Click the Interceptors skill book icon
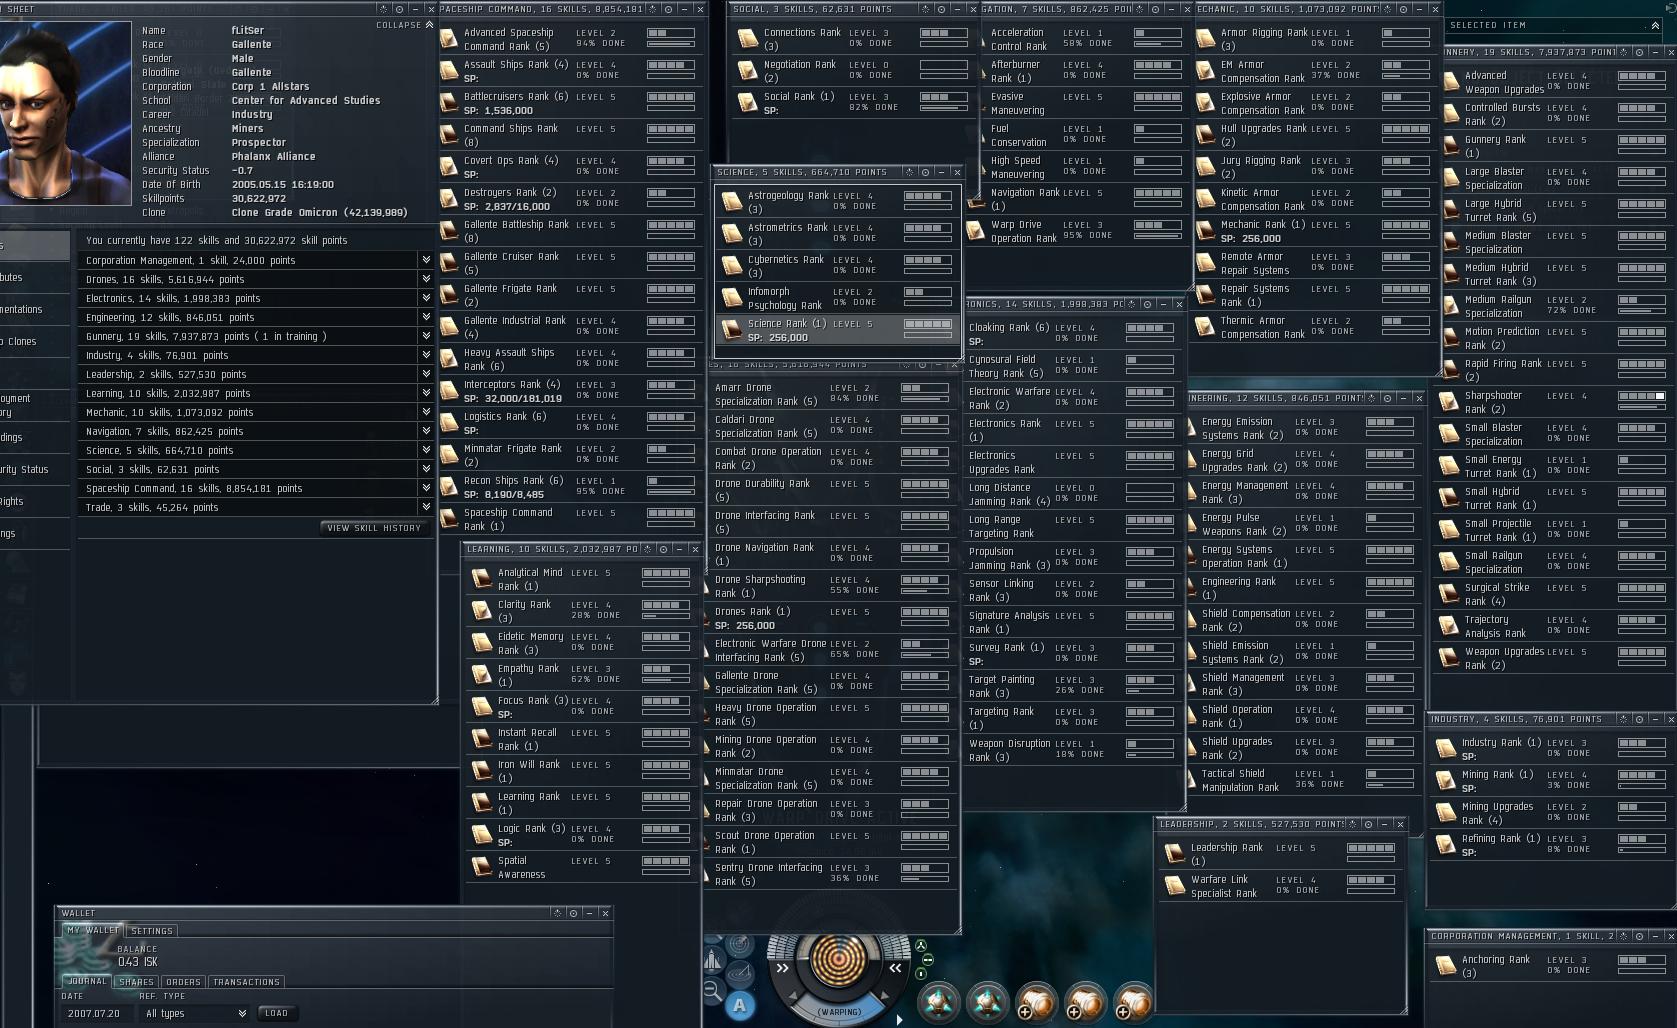The image size is (1677, 1028). (x=450, y=391)
